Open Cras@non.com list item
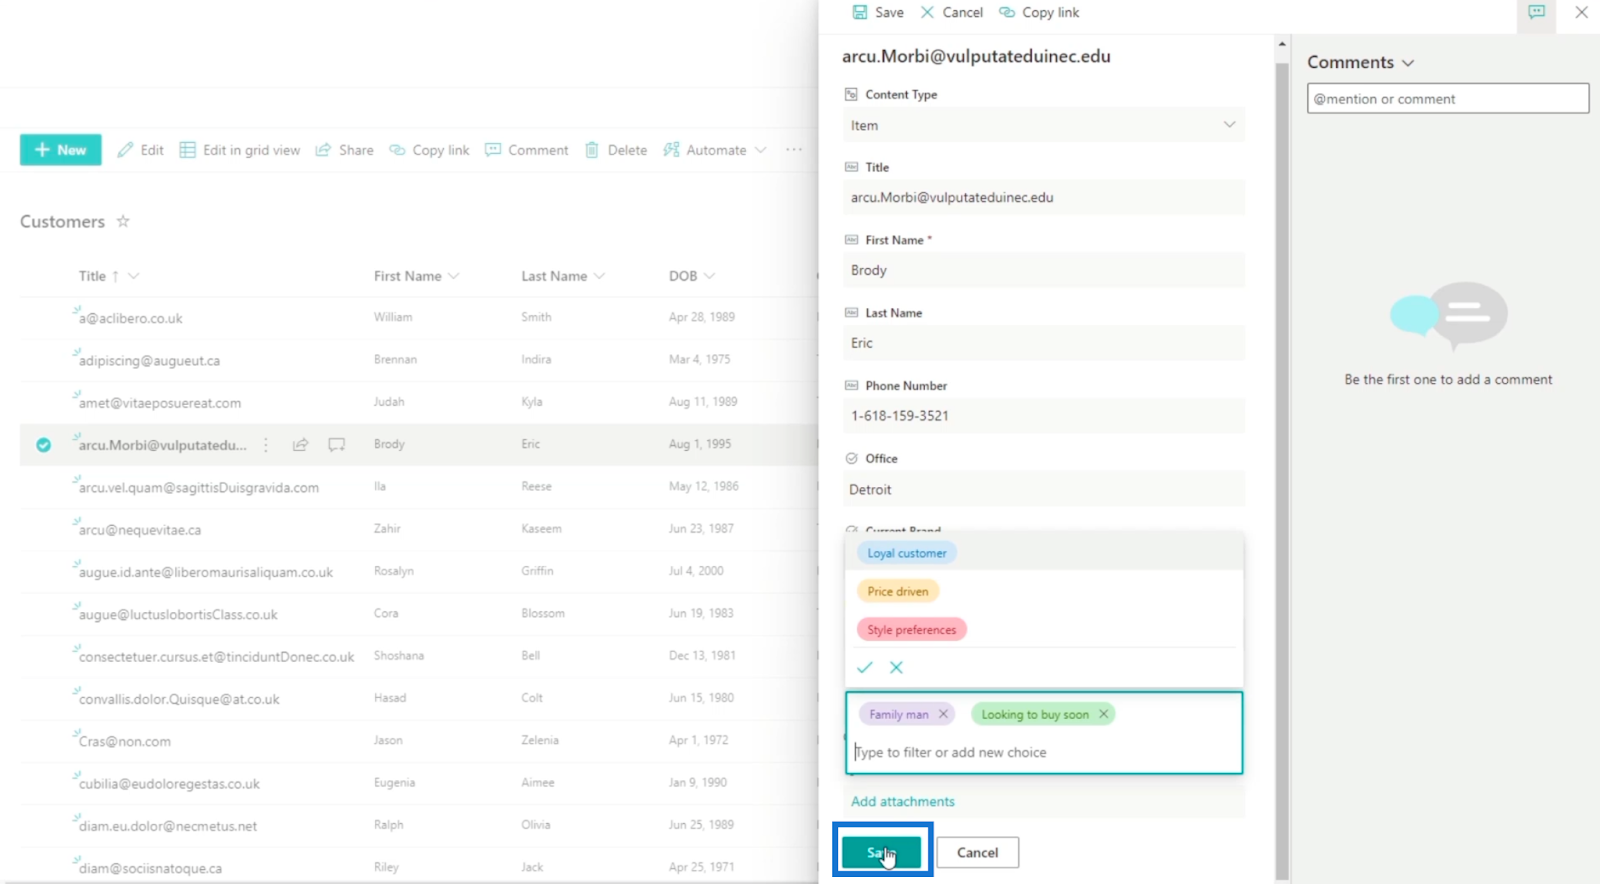Image resolution: width=1600 pixels, height=884 pixels. [x=125, y=741]
